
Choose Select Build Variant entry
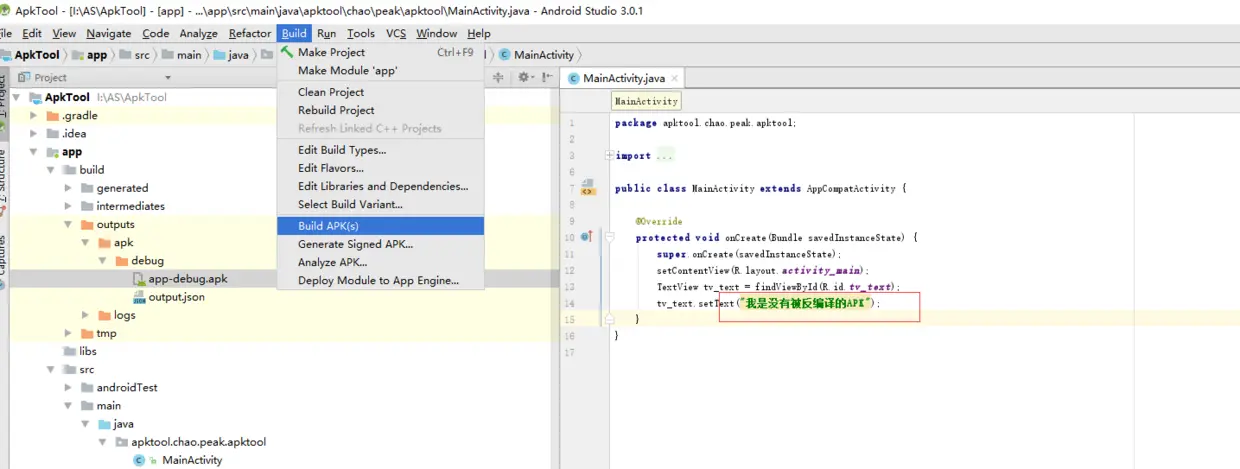[380, 204]
